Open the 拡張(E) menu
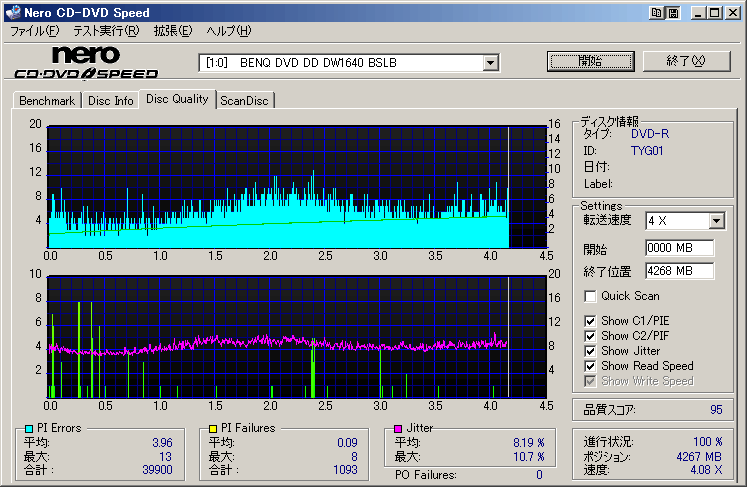The height and width of the screenshot is (487, 747). click(x=172, y=31)
